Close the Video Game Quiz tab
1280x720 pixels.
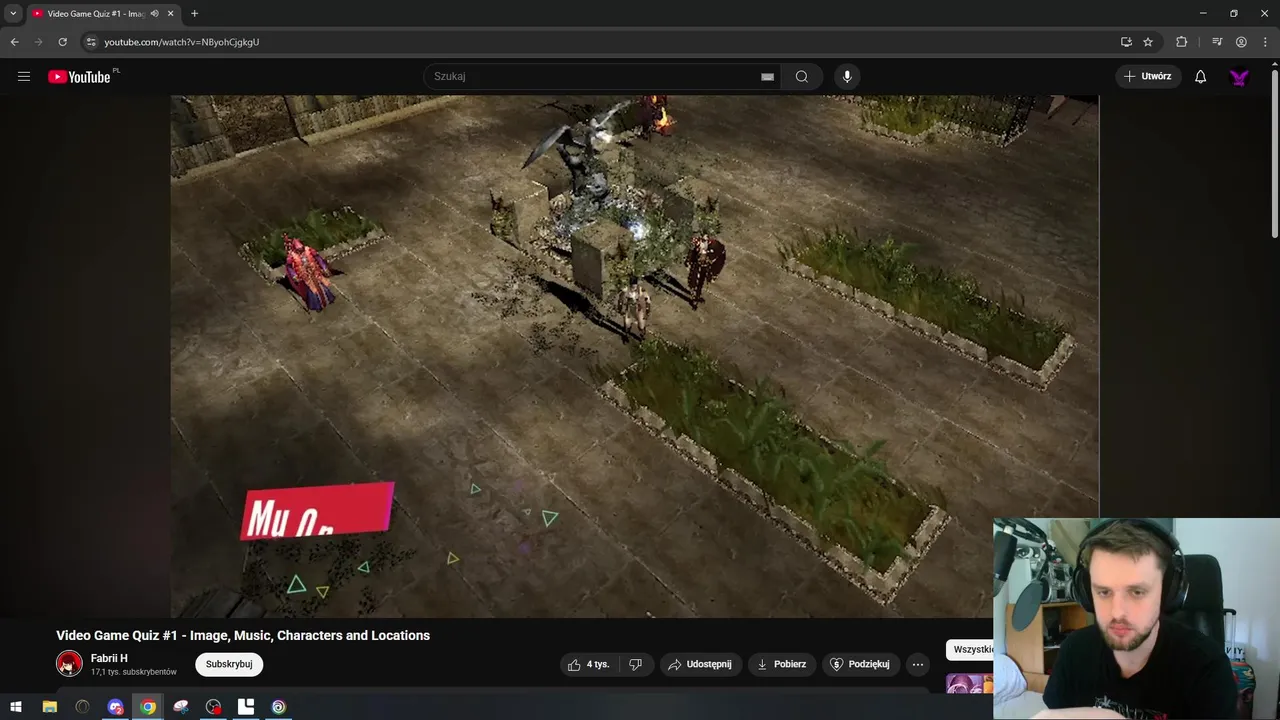(x=170, y=13)
